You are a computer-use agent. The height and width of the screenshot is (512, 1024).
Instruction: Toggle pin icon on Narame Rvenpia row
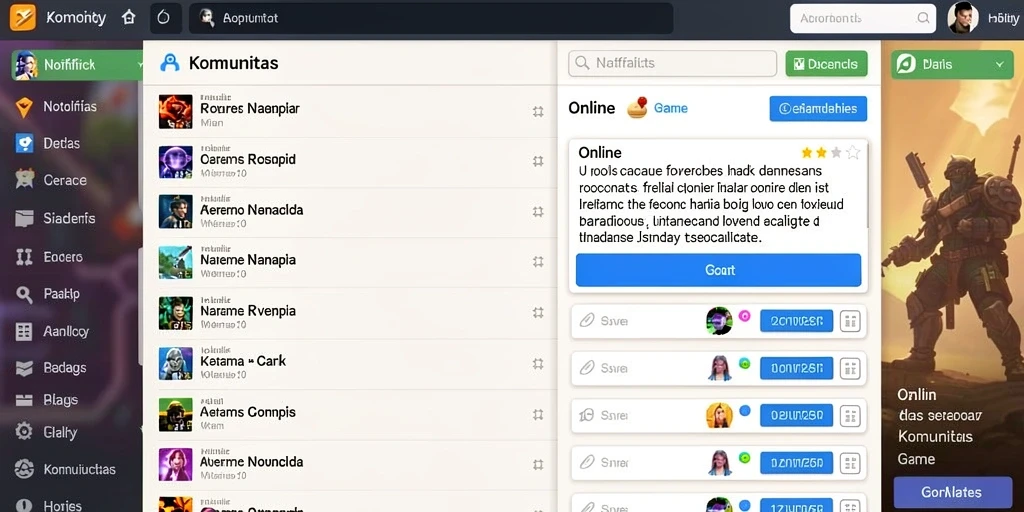pos(538,313)
